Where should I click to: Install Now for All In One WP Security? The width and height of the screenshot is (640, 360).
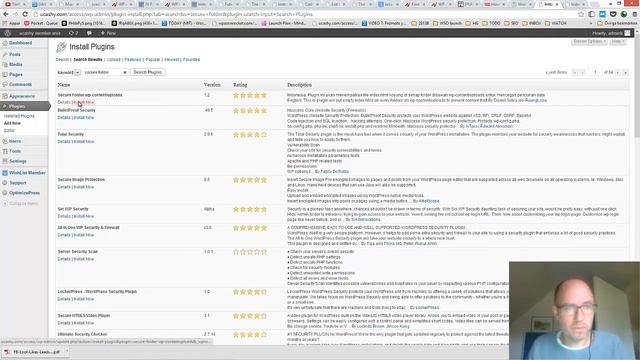tap(84, 235)
